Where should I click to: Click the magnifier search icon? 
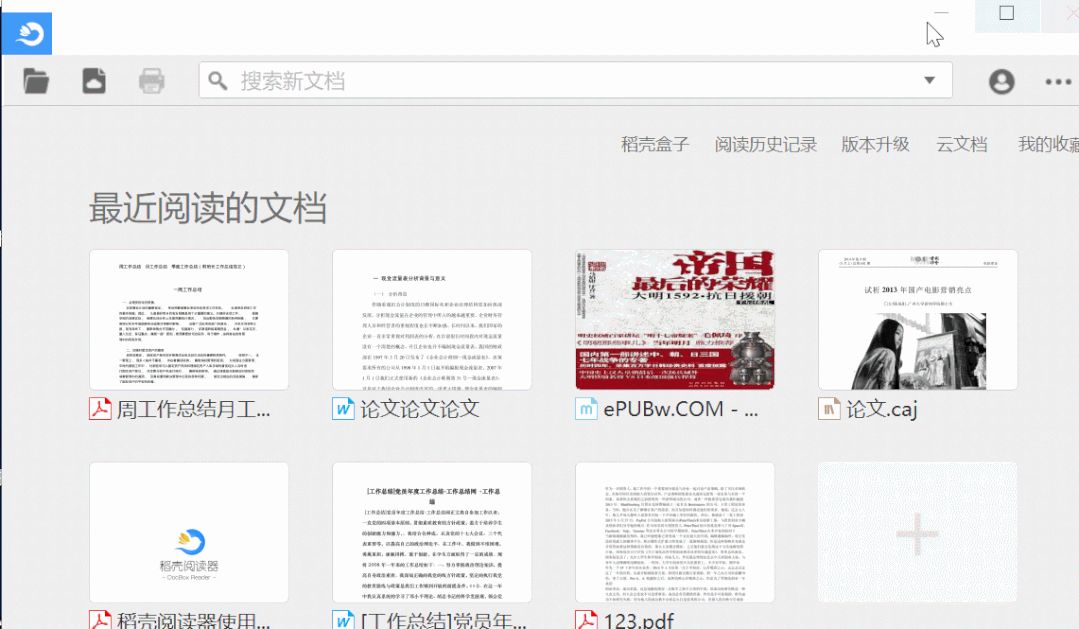click(217, 81)
